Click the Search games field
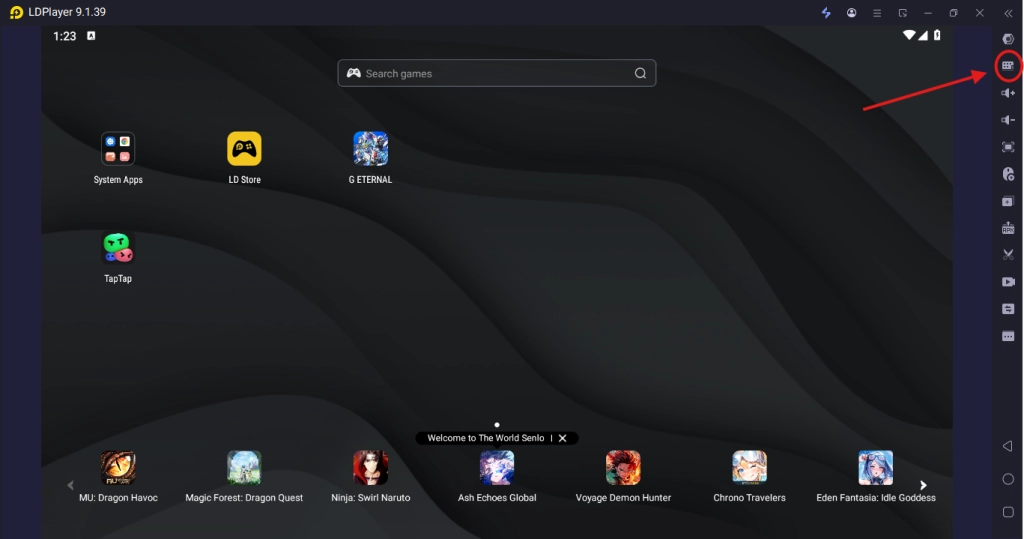The width and height of the screenshot is (1024, 539). (496, 73)
